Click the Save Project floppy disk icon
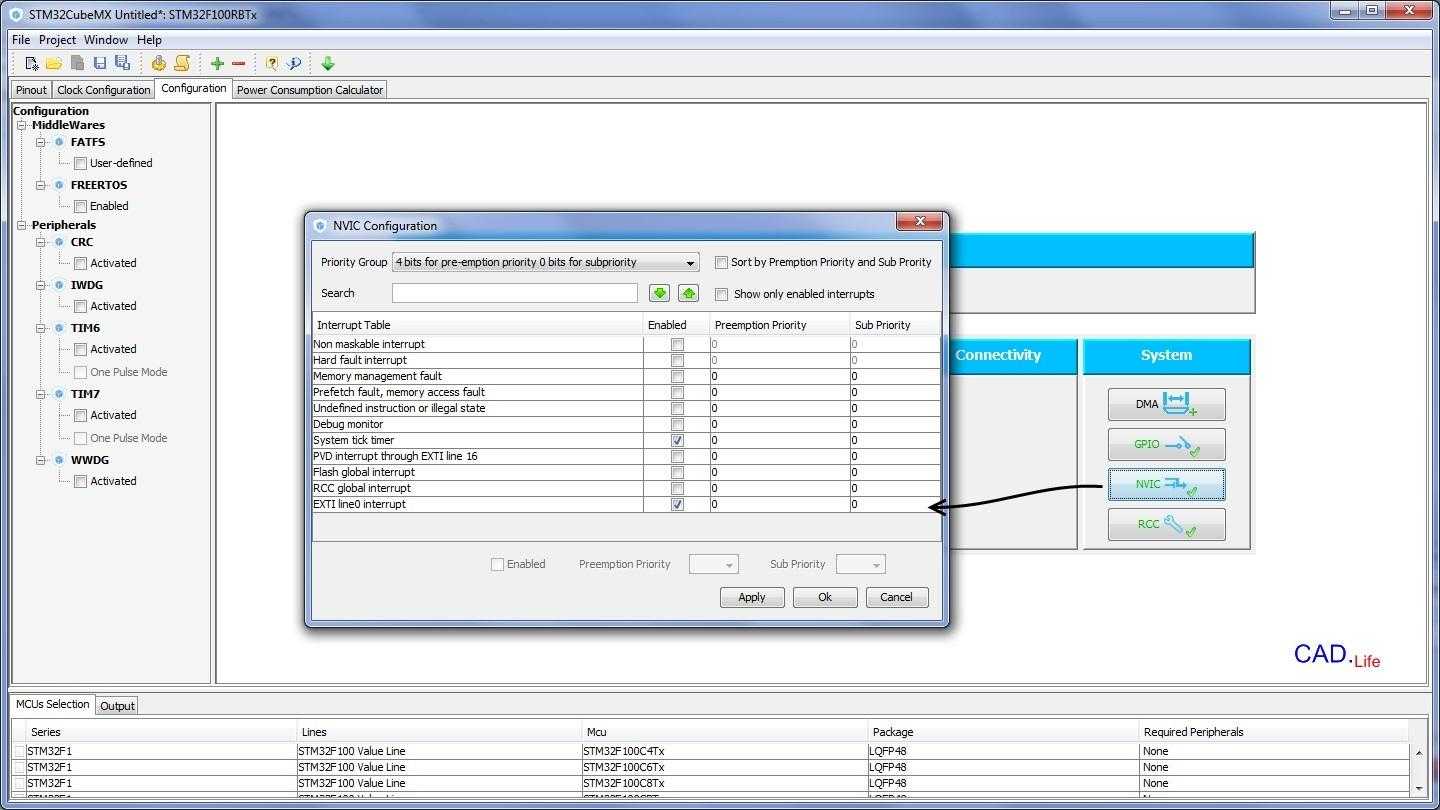Image resolution: width=1440 pixels, height=810 pixels. (x=100, y=63)
